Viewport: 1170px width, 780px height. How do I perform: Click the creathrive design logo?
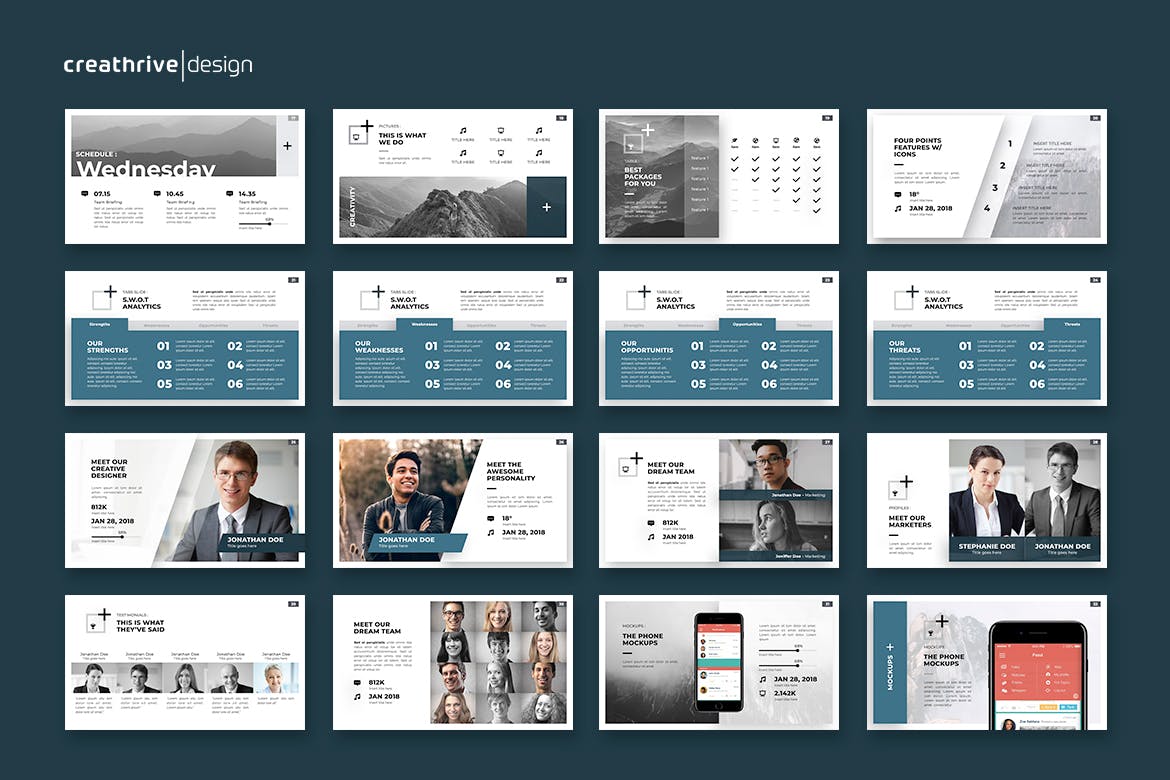(x=158, y=66)
